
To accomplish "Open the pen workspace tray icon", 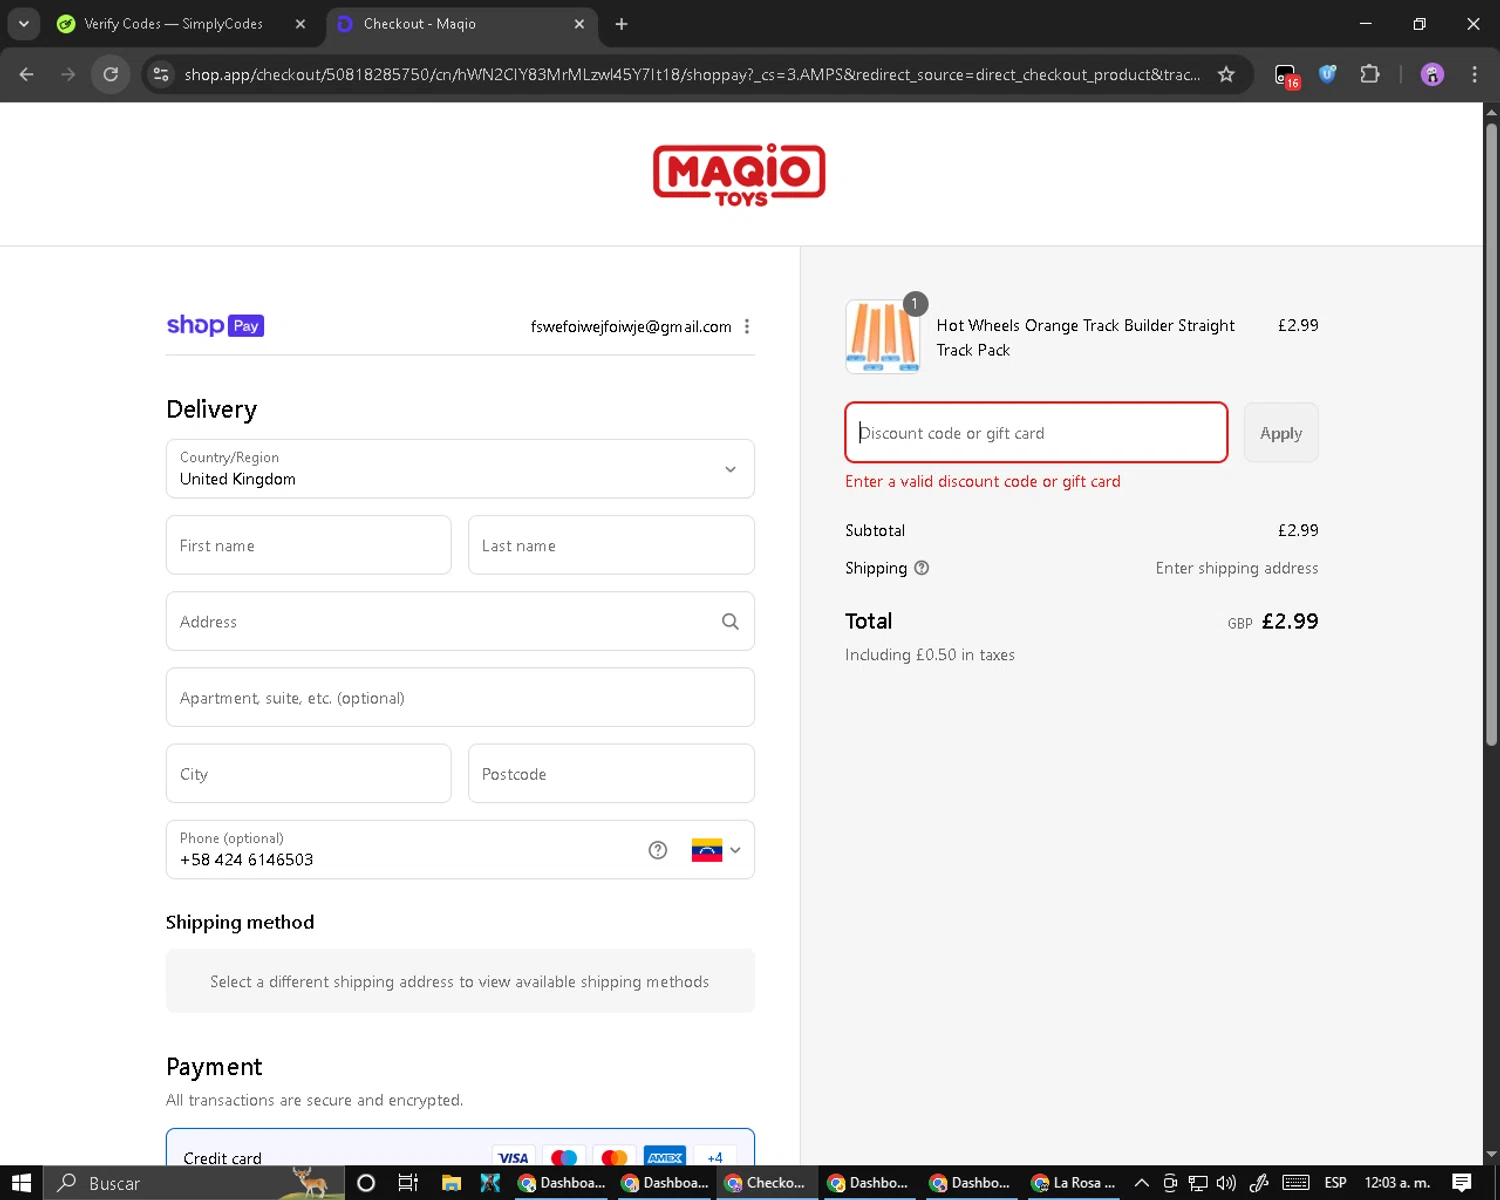I will click(x=1259, y=1183).
